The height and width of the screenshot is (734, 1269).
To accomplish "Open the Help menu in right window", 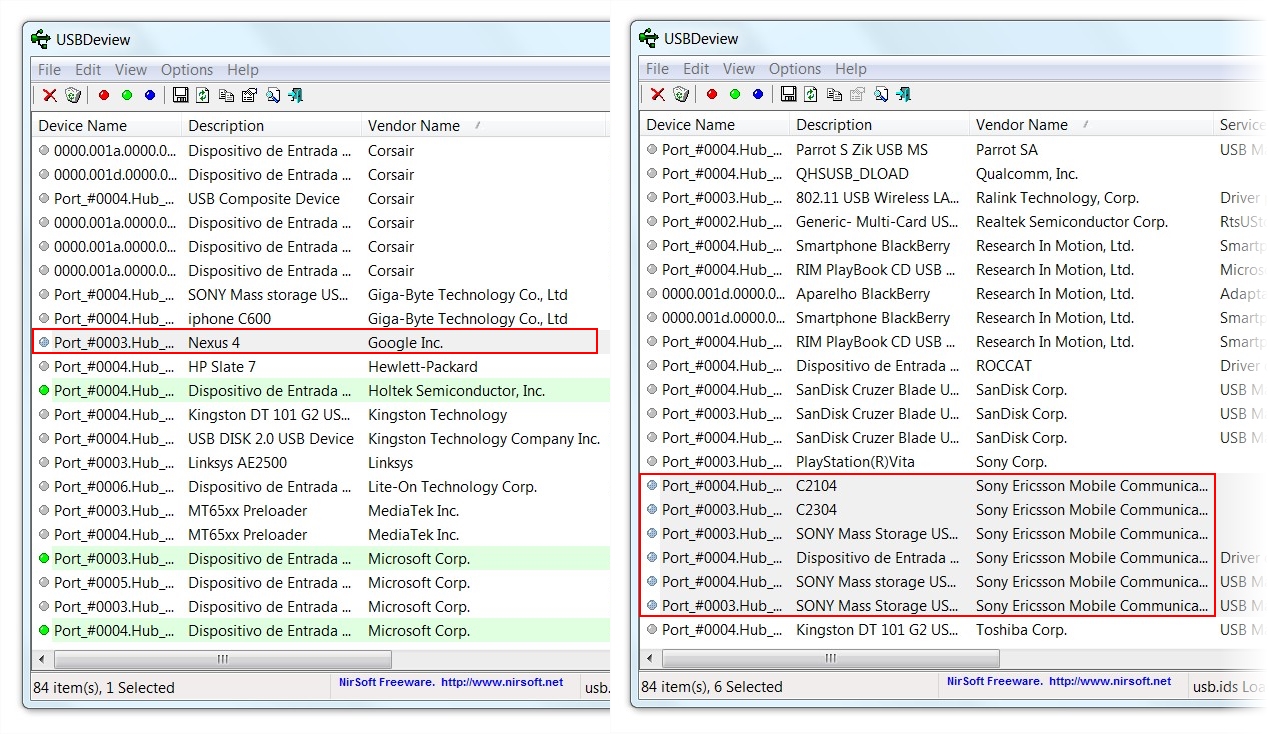I will point(851,69).
